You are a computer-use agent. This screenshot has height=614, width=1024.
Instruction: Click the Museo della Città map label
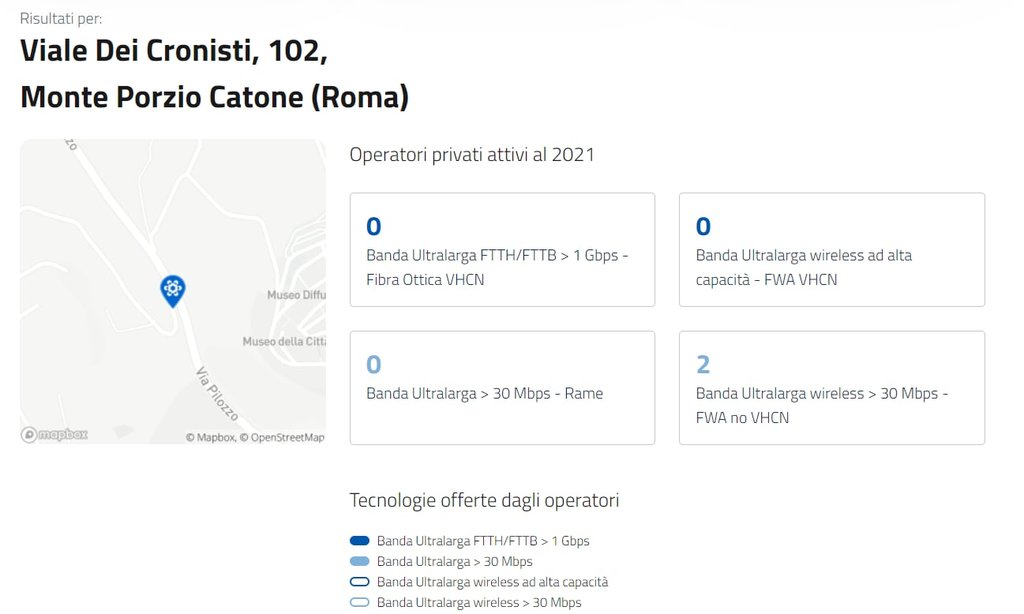coord(284,342)
